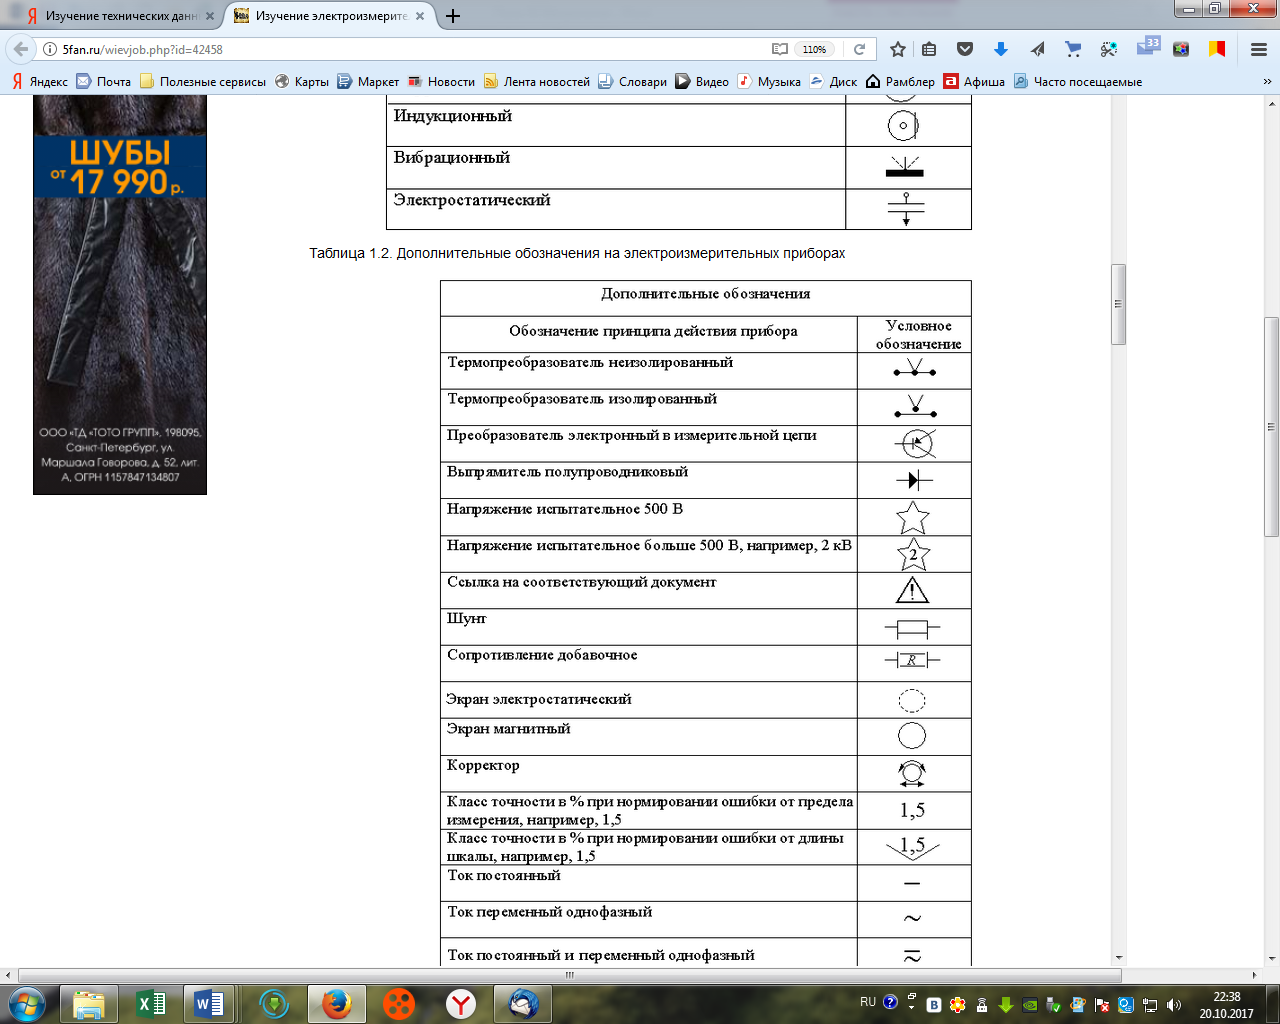Open the Афиша bookmark
The image size is (1280, 1024).
tap(974, 82)
